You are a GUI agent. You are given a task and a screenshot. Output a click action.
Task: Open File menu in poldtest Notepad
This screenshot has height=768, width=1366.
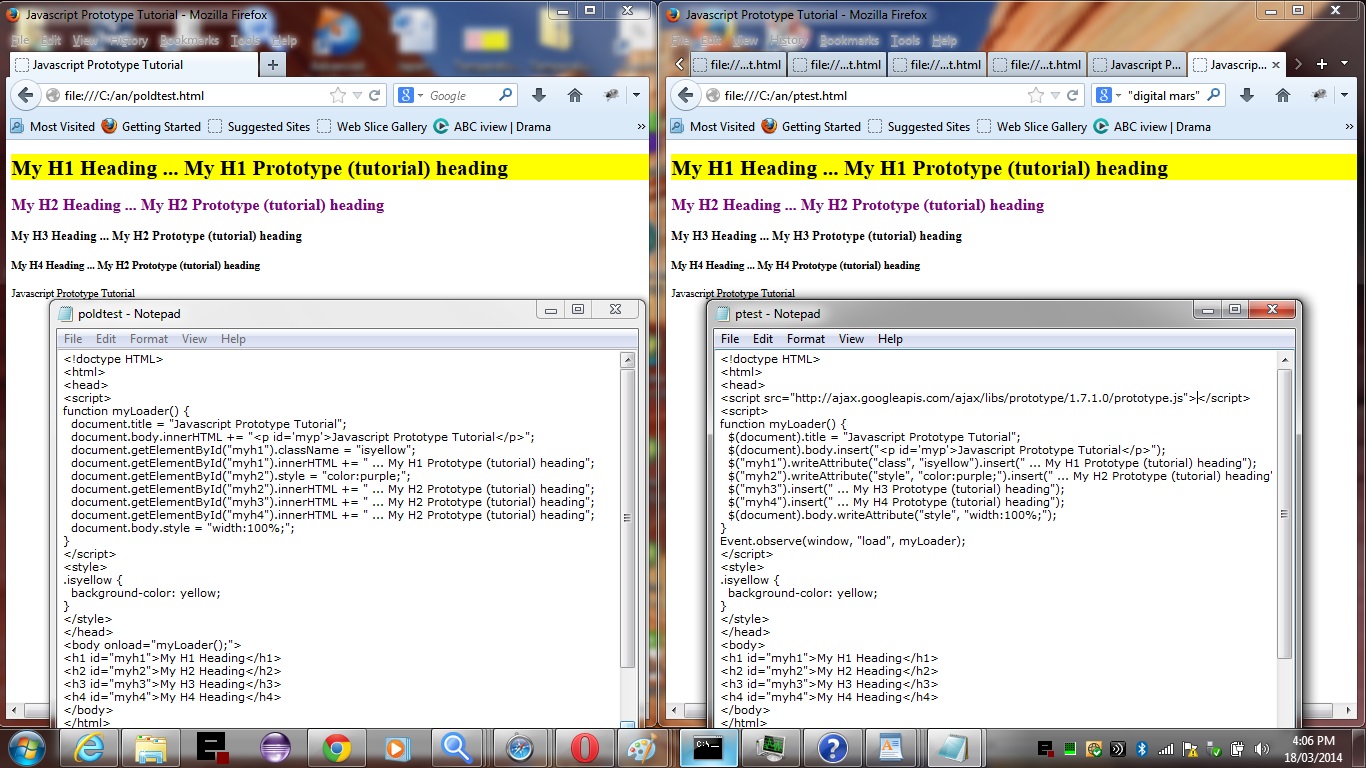(73, 339)
